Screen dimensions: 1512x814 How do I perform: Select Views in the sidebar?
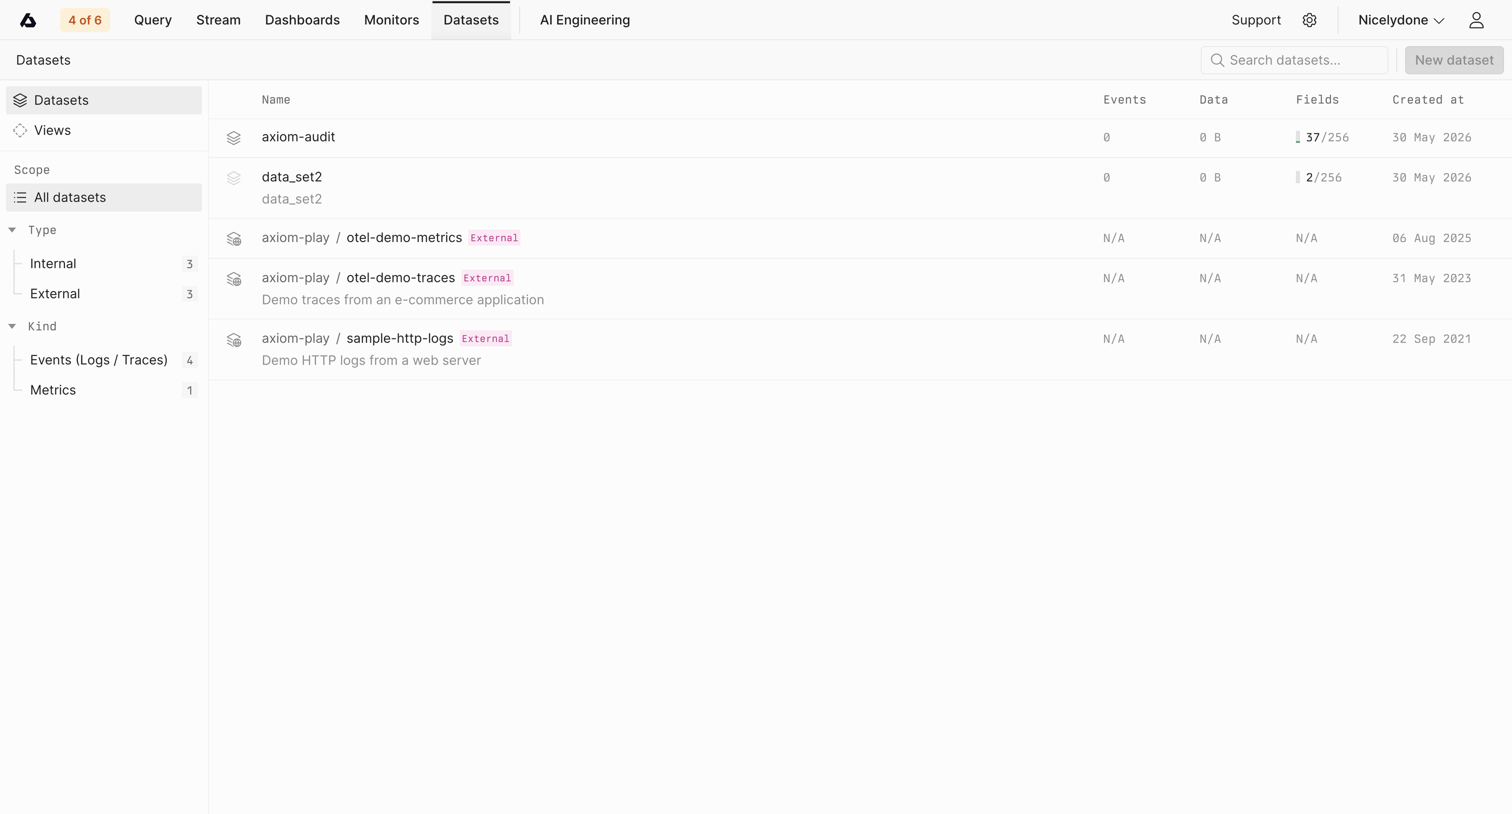pyautogui.click(x=104, y=130)
